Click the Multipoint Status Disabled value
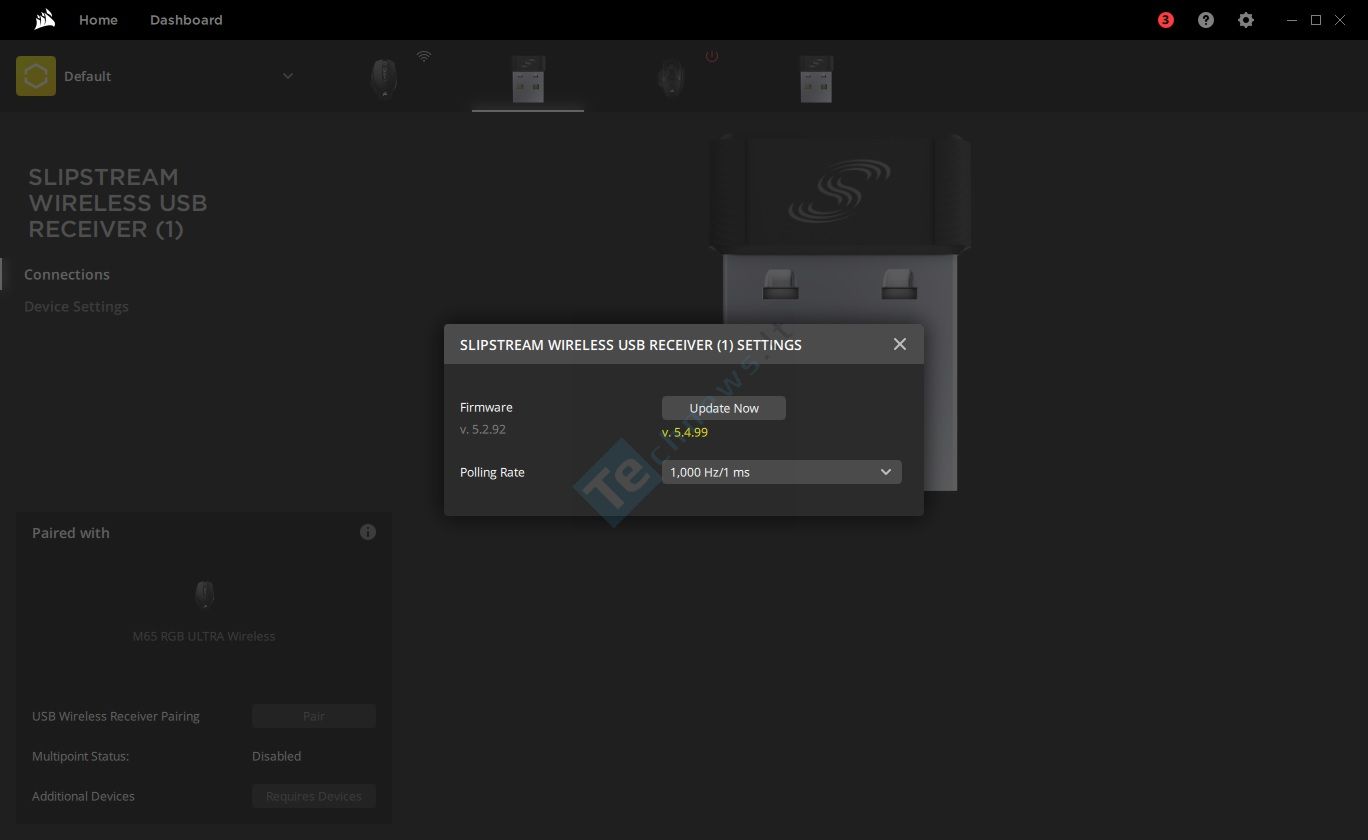This screenshot has height=840, width=1368. (276, 756)
